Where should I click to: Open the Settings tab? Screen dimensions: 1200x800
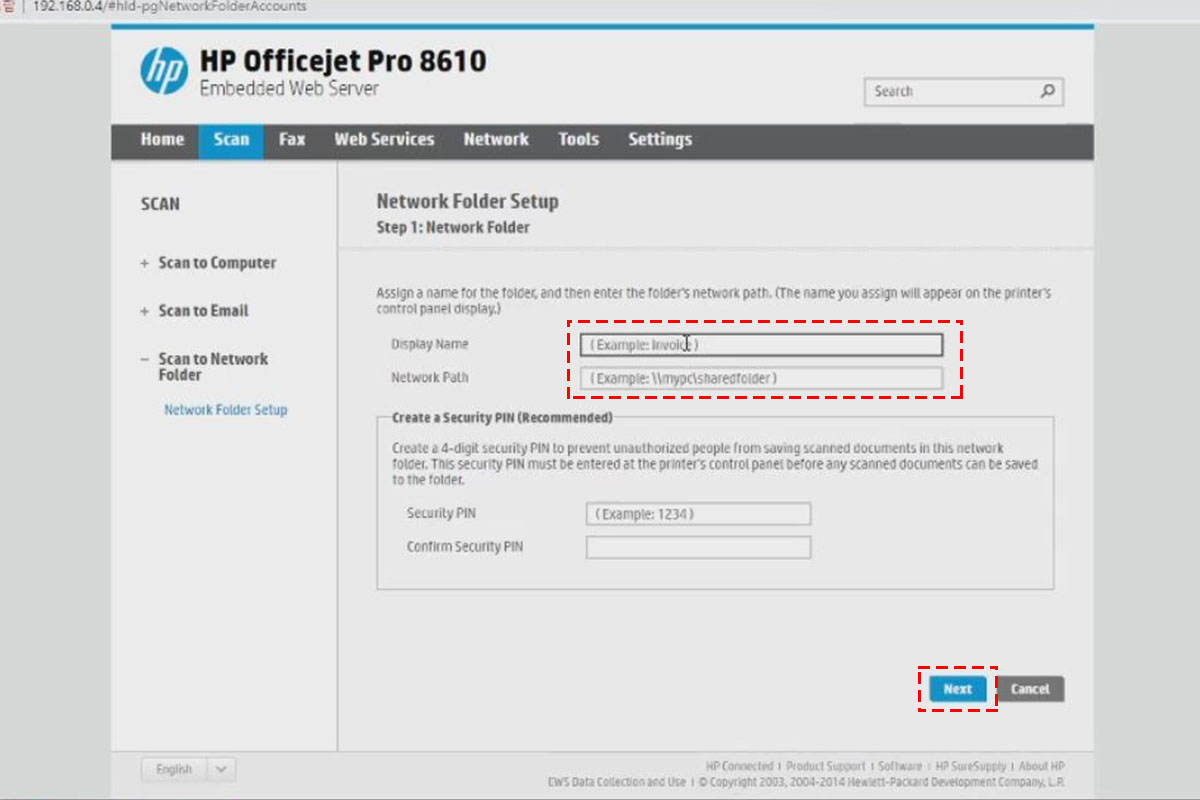(x=660, y=140)
